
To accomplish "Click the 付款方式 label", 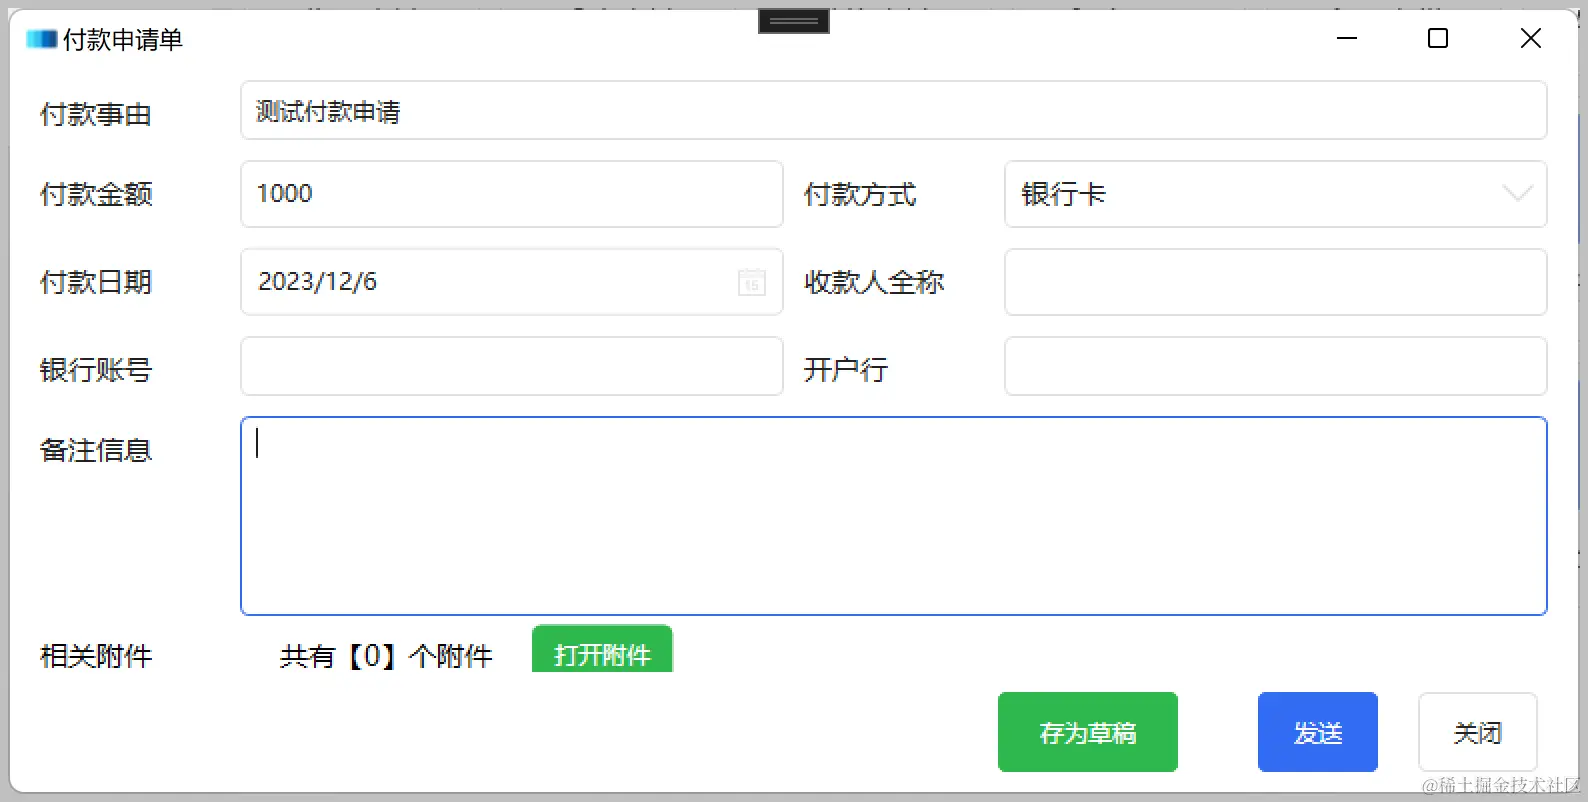I will point(860,194).
